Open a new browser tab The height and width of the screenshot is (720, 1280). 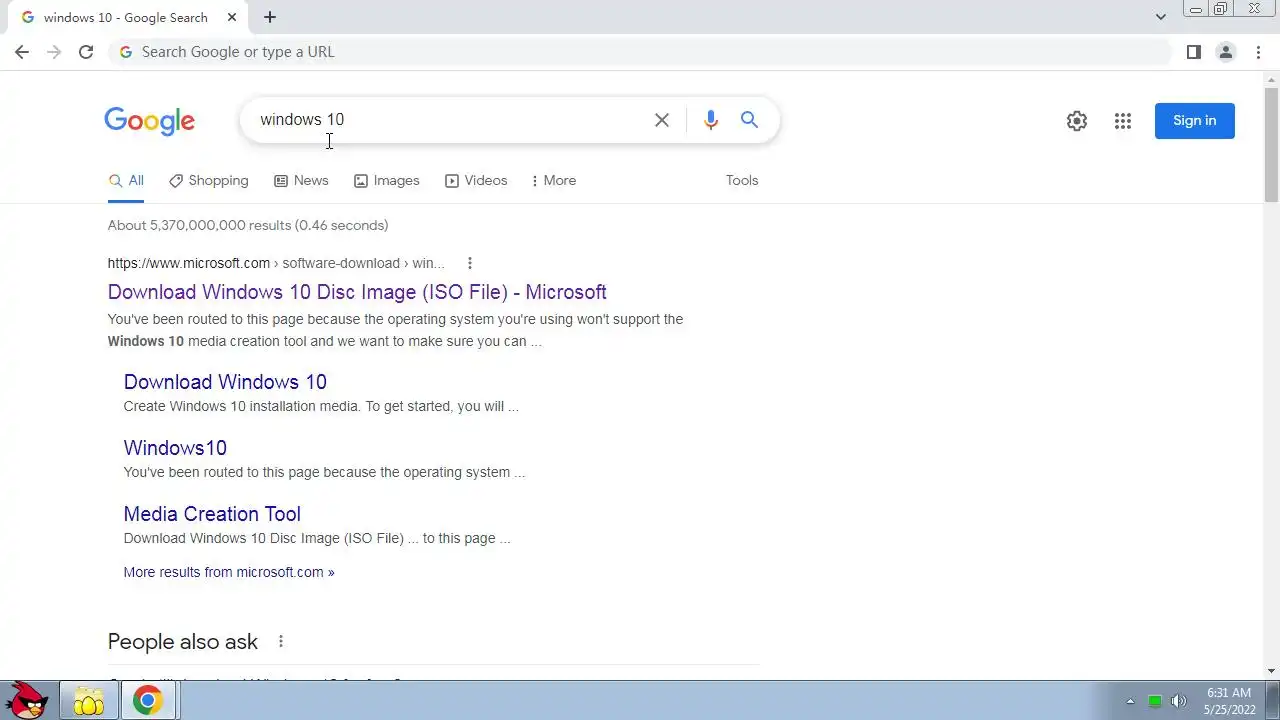click(270, 17)
